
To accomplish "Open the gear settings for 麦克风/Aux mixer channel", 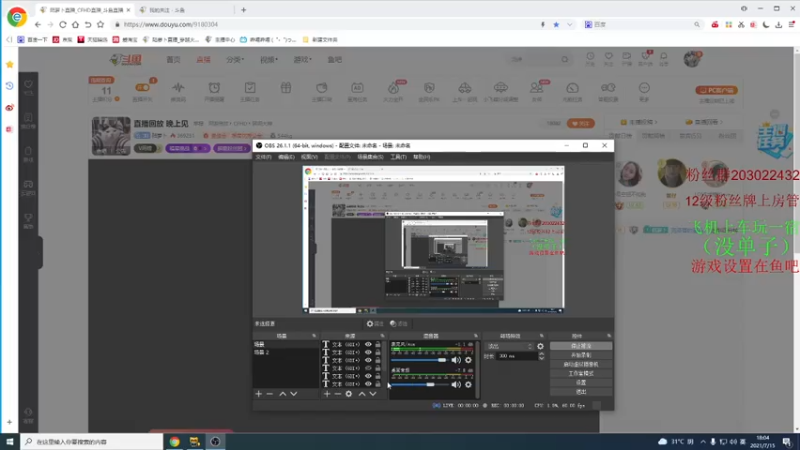I will tap(468, 360).
